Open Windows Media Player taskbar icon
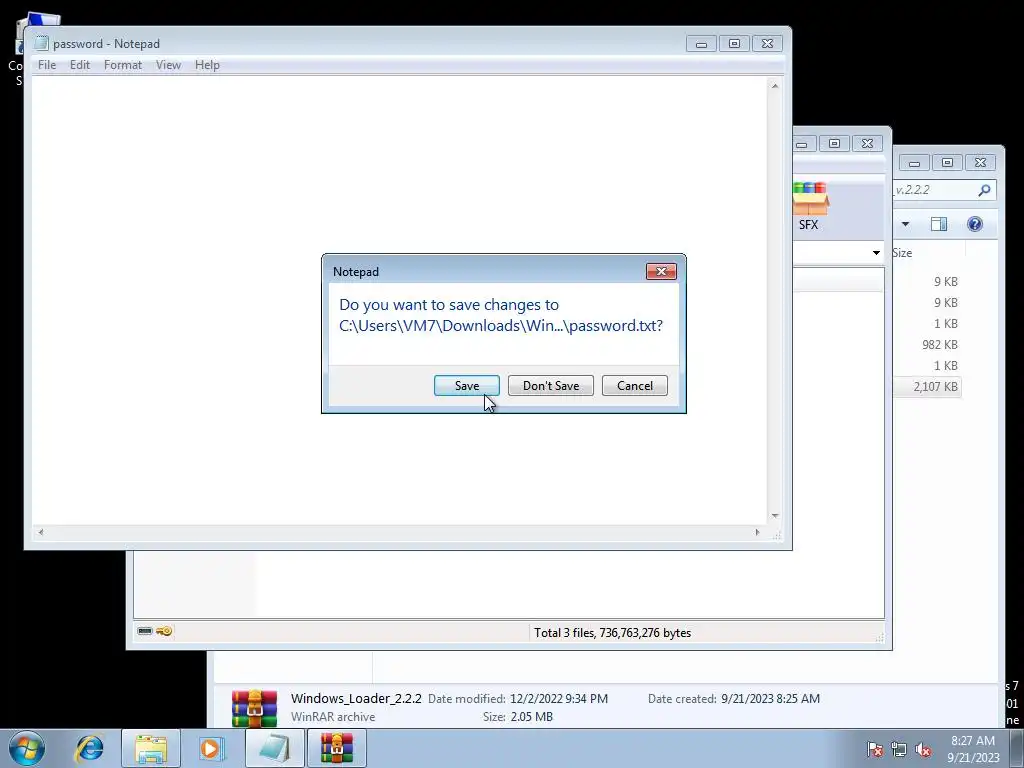The width and height of the screenshot is (1024, 768). coord(211,748)
